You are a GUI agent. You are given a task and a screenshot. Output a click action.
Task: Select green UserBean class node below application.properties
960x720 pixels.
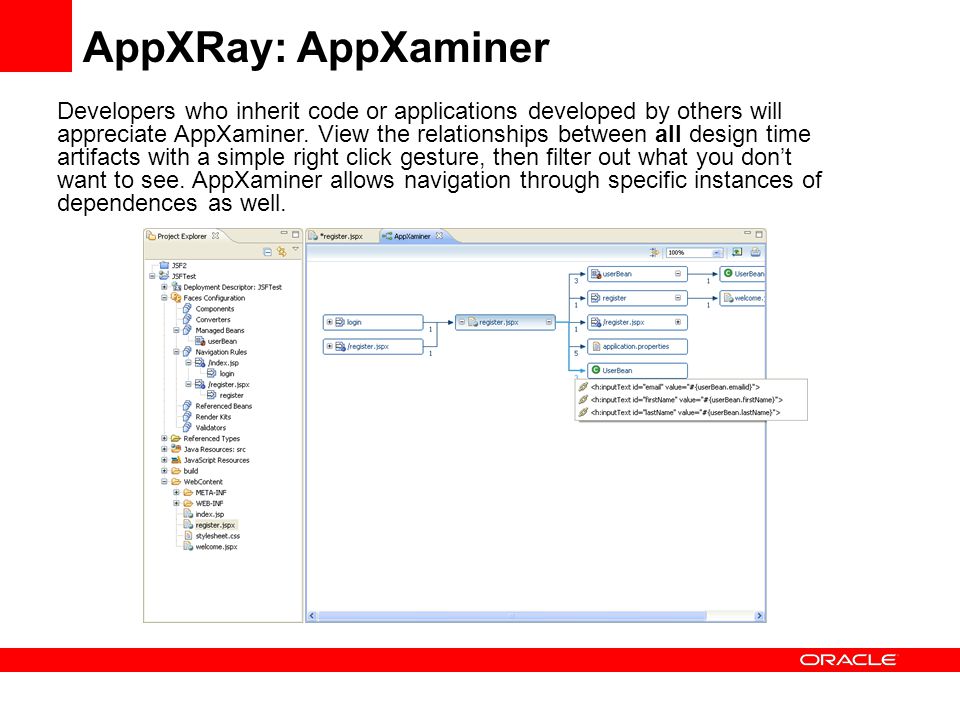click(637, 370)
